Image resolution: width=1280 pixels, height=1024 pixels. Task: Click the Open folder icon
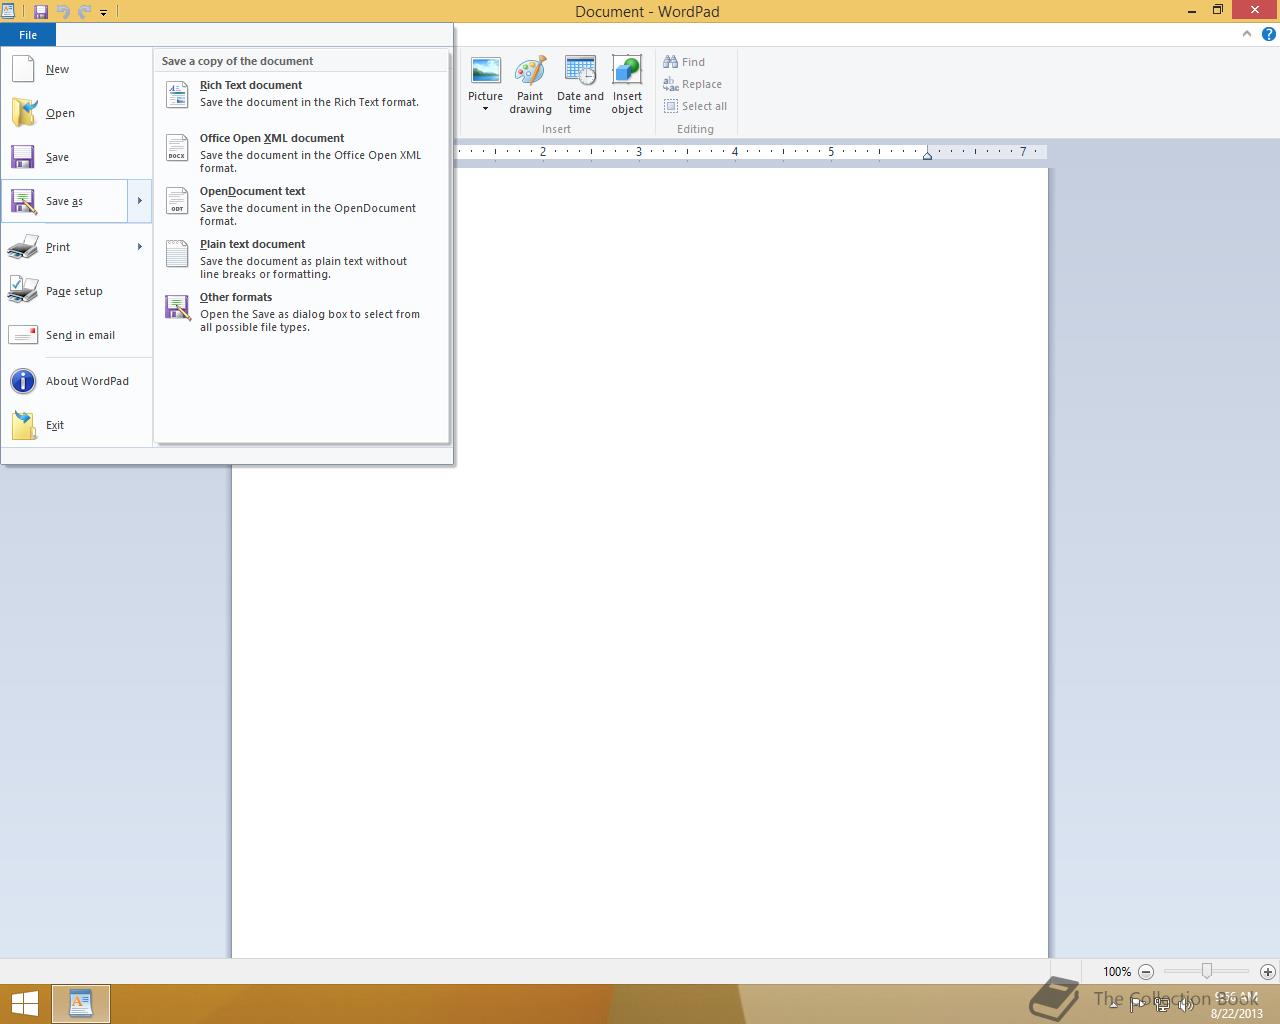coord(23,113)
